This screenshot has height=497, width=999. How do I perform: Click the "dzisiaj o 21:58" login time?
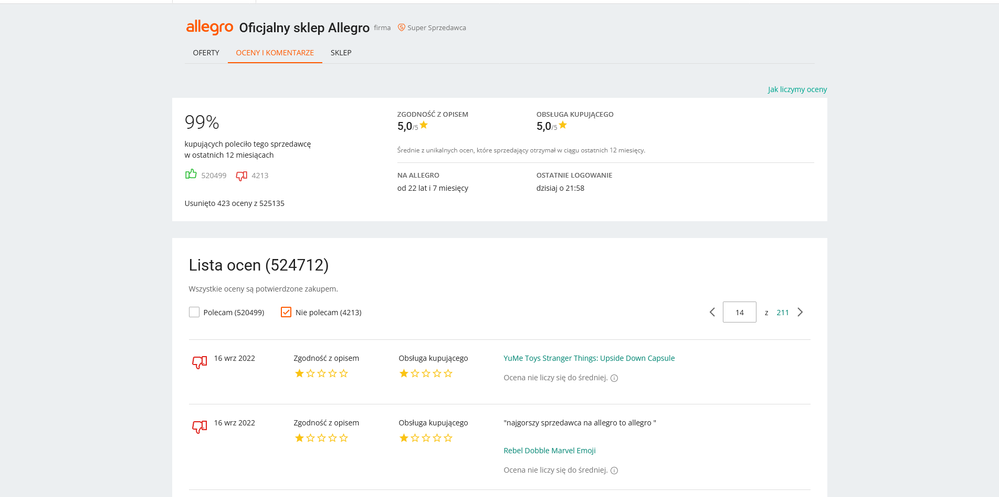pyautogui.click(x=561, y=189)
